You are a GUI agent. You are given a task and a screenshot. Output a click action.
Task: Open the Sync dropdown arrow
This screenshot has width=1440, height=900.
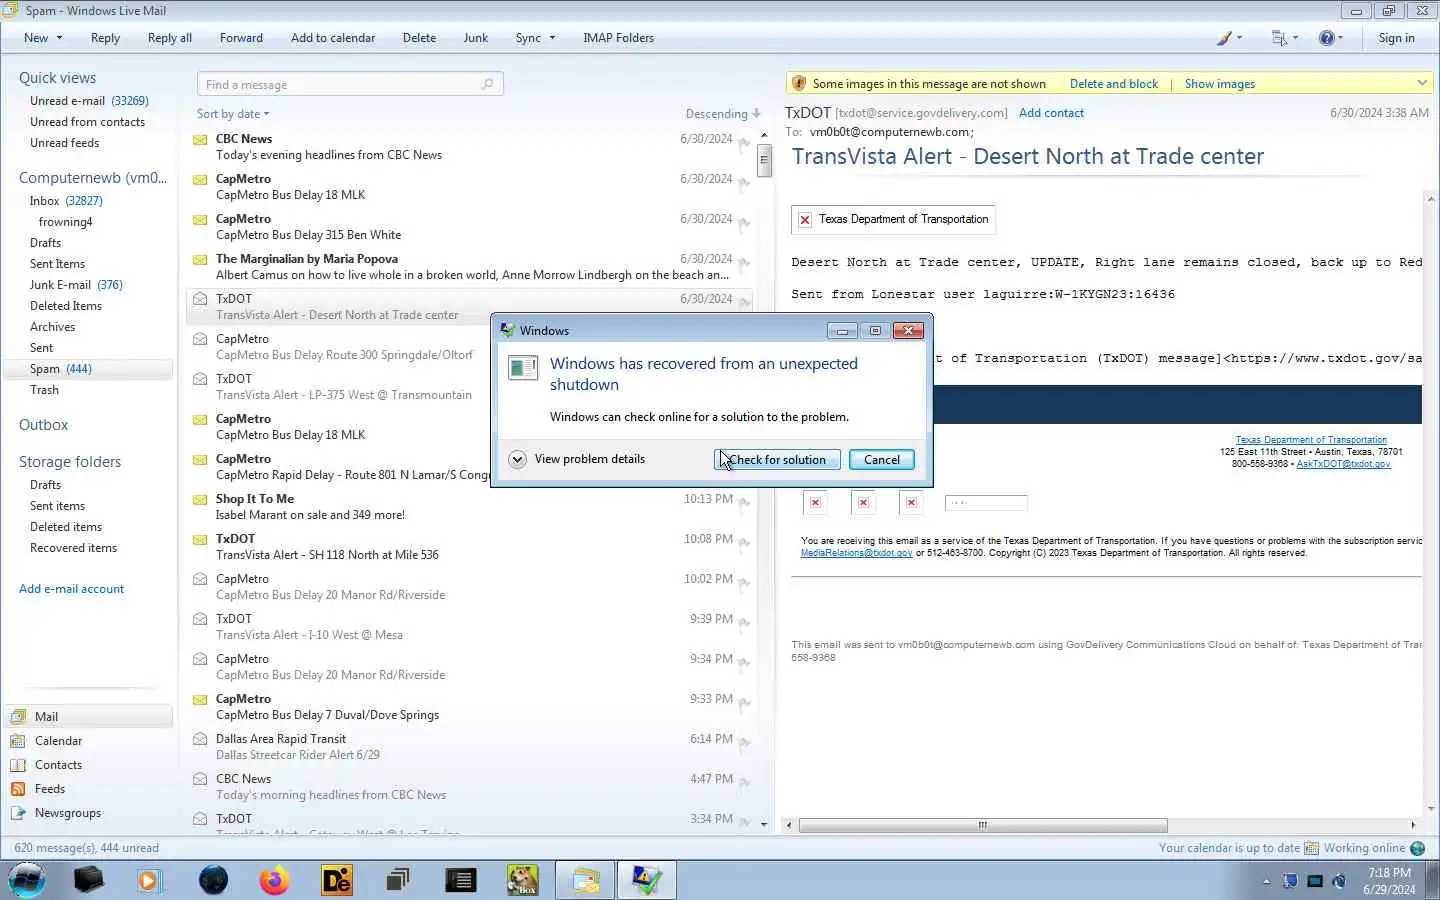click(551, 38)
